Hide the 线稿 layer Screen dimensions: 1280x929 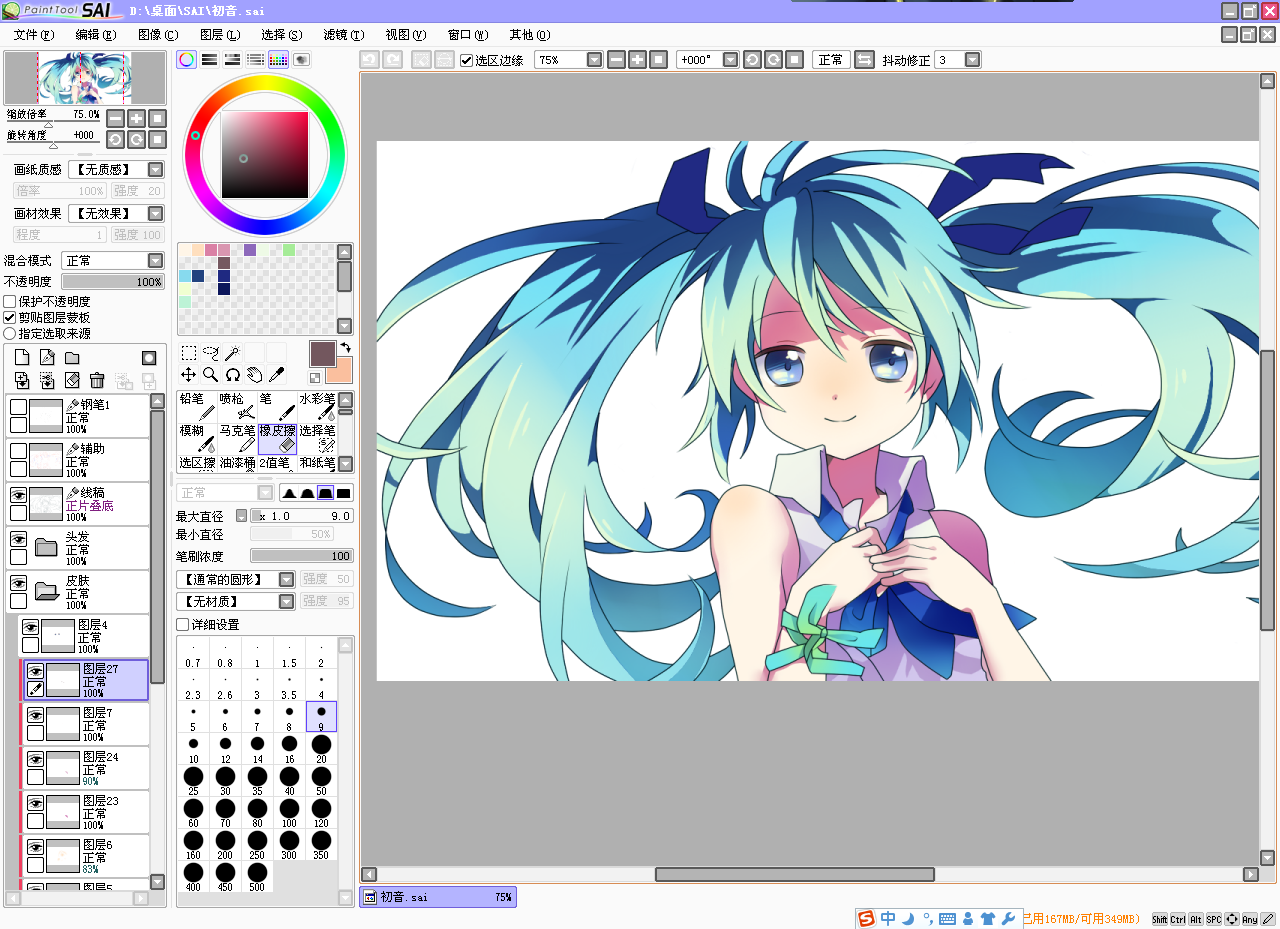point(18,495)
